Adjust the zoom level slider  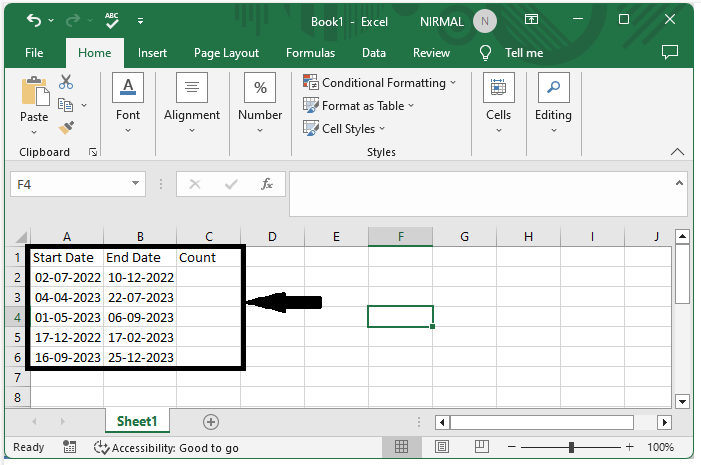571,447
